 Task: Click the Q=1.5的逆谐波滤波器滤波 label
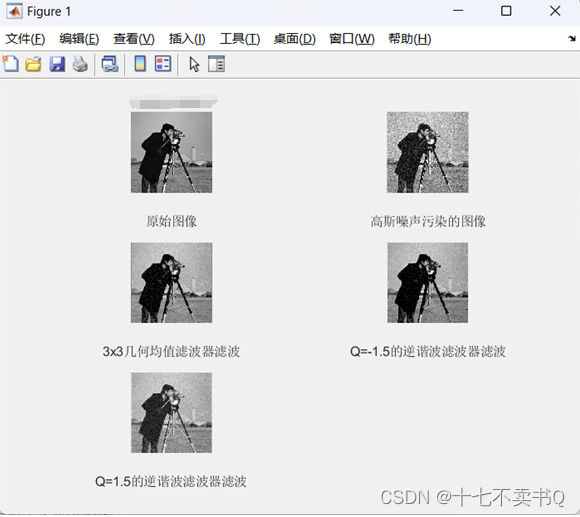[x=171, y=481]
